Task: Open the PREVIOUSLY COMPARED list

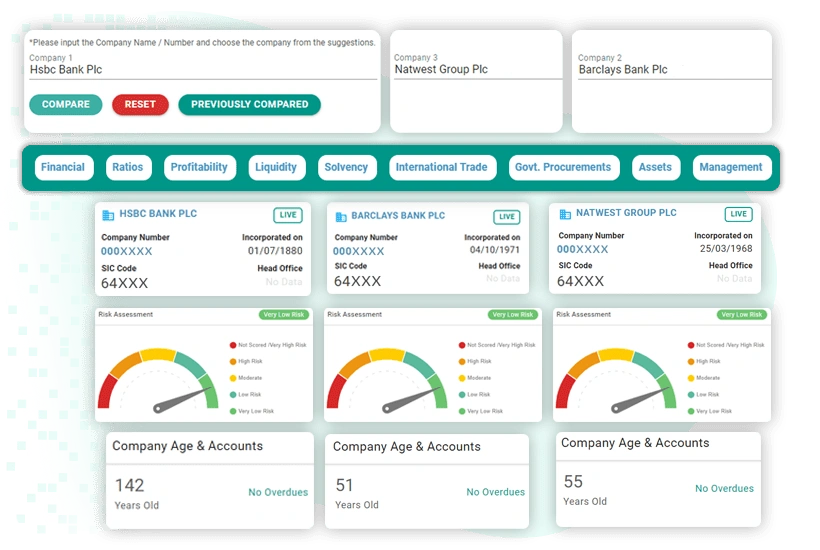Action: [x=249, y=105]
